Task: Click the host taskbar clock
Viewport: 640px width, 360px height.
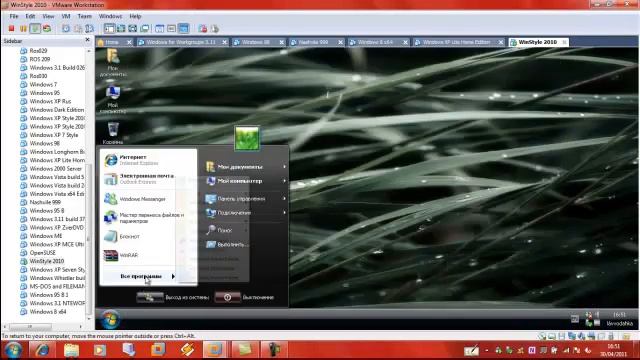Action: [613, 350]
